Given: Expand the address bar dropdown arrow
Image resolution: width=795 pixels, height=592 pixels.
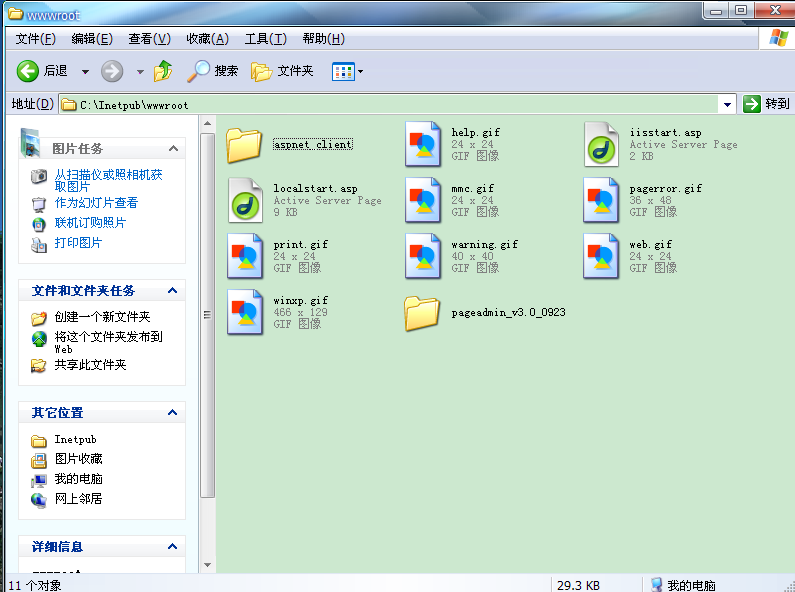Looking at the screenshot, I should pos(727,104).
